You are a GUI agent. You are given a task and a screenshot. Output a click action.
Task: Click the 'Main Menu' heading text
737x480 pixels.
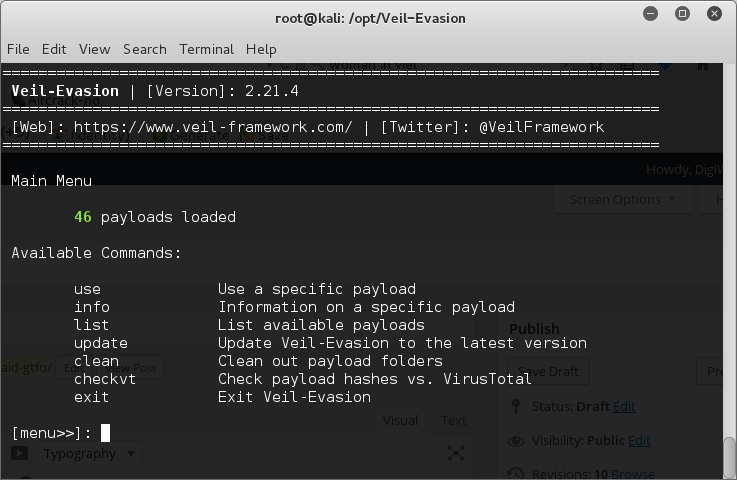[52, 181]
